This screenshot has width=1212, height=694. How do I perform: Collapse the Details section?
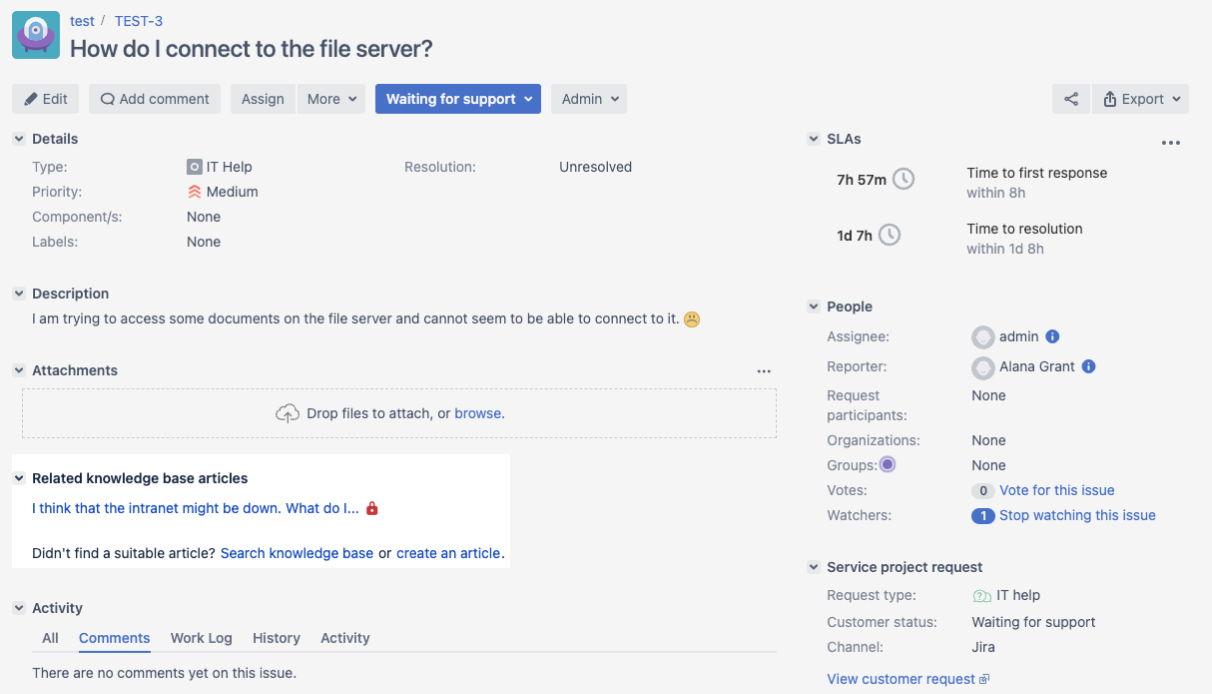coord(19,139)
